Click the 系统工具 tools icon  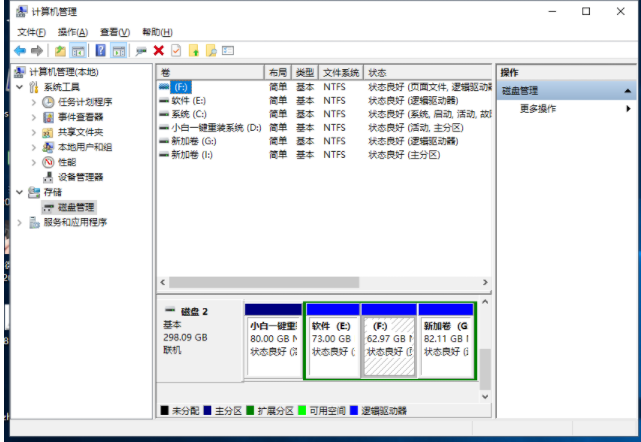point(34,87)
